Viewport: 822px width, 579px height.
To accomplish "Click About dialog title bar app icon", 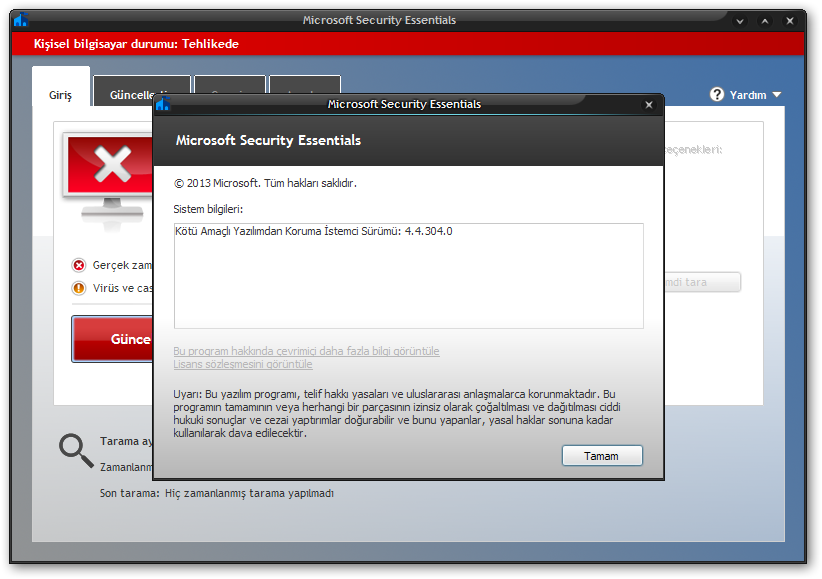I will [x=163, y=103].
